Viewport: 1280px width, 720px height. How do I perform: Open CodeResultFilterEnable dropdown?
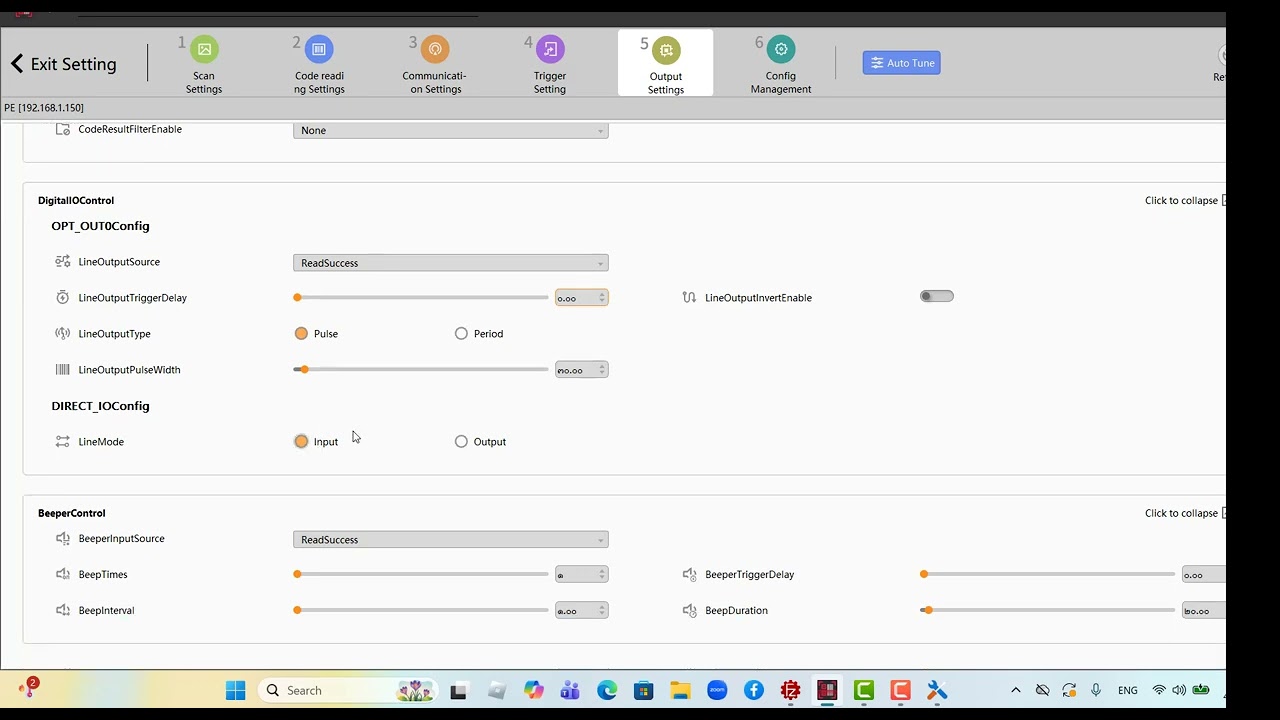point(450,130)
